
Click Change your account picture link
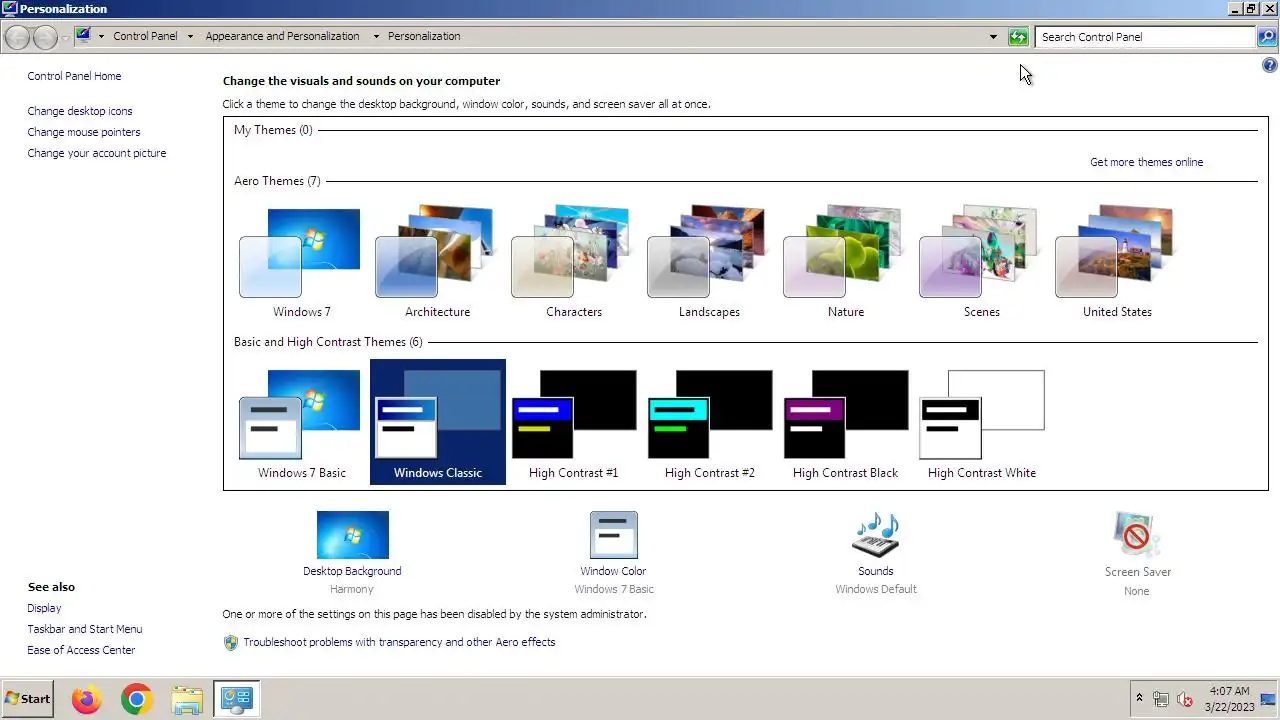[97, 153]
